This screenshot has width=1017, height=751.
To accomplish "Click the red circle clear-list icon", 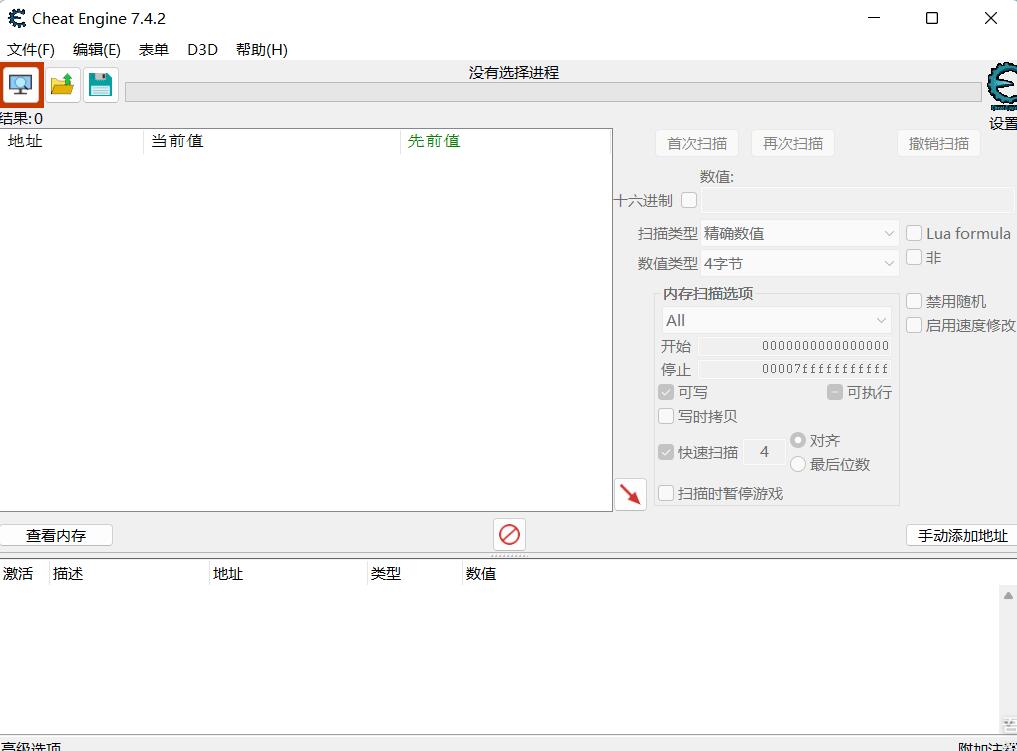I will 509,534.
